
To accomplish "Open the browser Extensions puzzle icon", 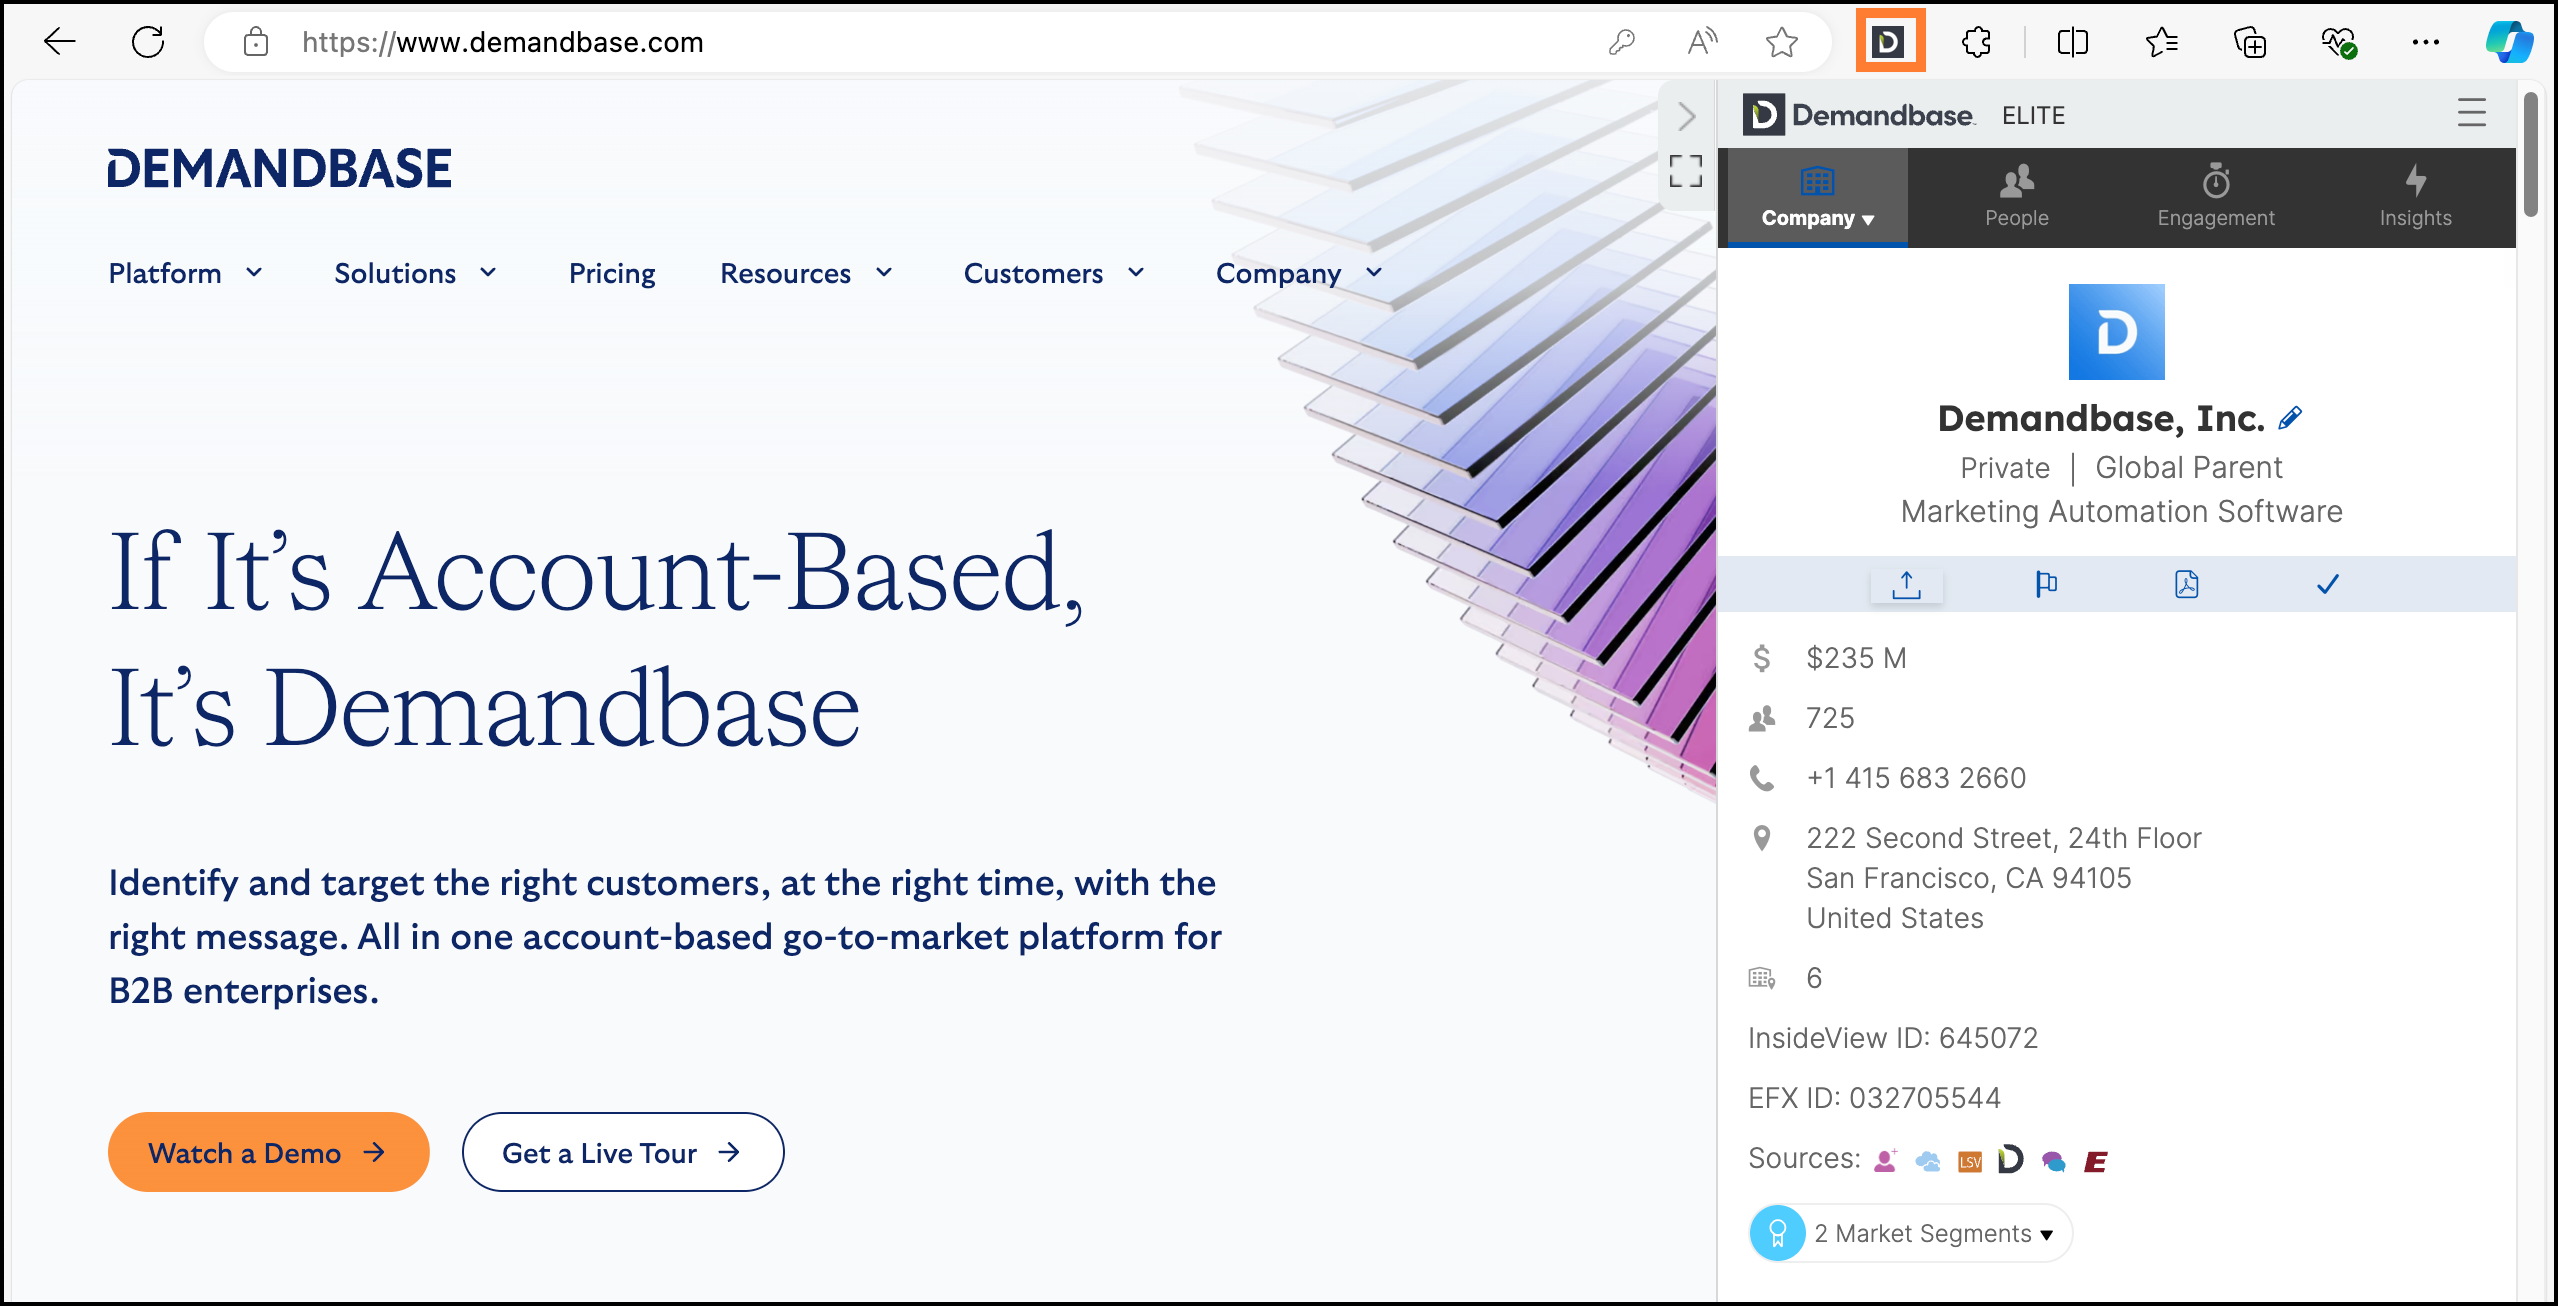I will click(1977, 42).
